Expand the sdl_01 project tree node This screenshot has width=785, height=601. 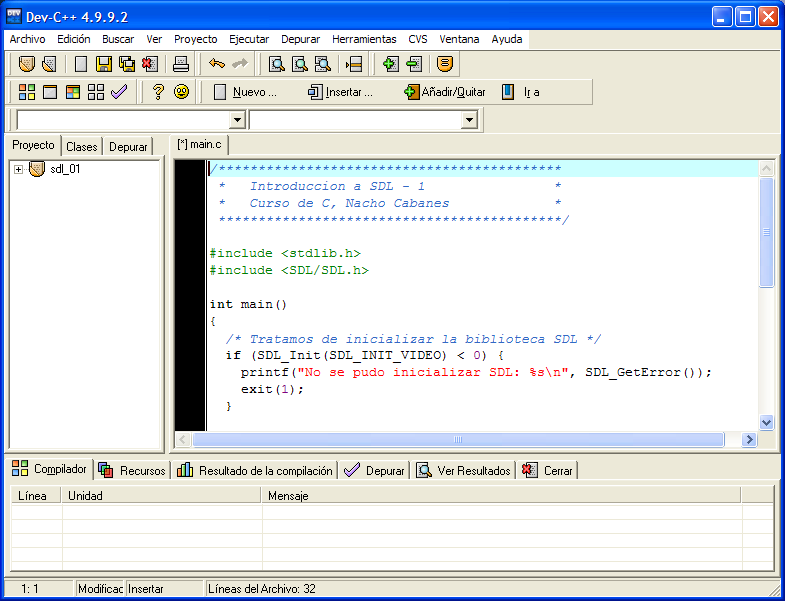[x=19, y=170]
